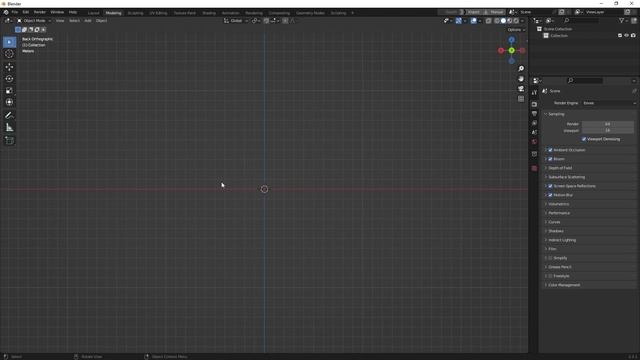Image resolution: width=640 pixels, height=360 pixels.
Task: Switch orthographic/perspective grid icon
Action: click(x=521, y=99)
